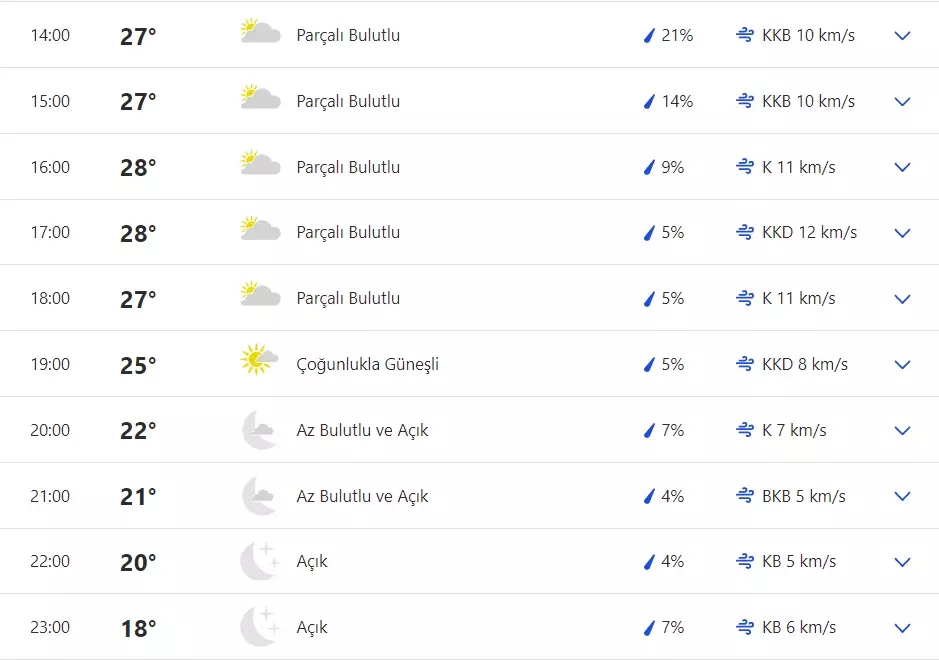The width and height of the screenshot is (939, 660).
Task: Click the KB 5 km/s wind reading
Action: [x=798, y=562]
